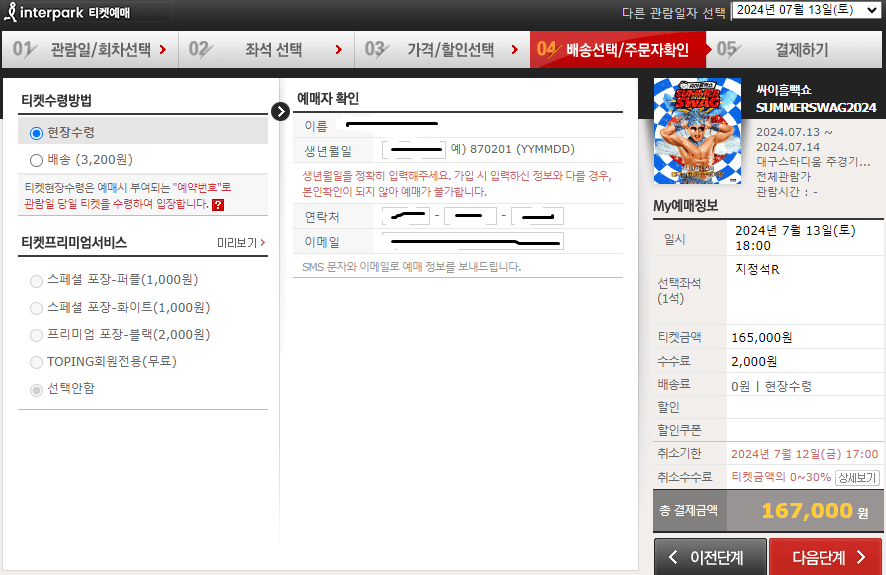This screenshot has width=886, height=575.
Task: Click the 다음단계 button
Action: pos(825,557)
